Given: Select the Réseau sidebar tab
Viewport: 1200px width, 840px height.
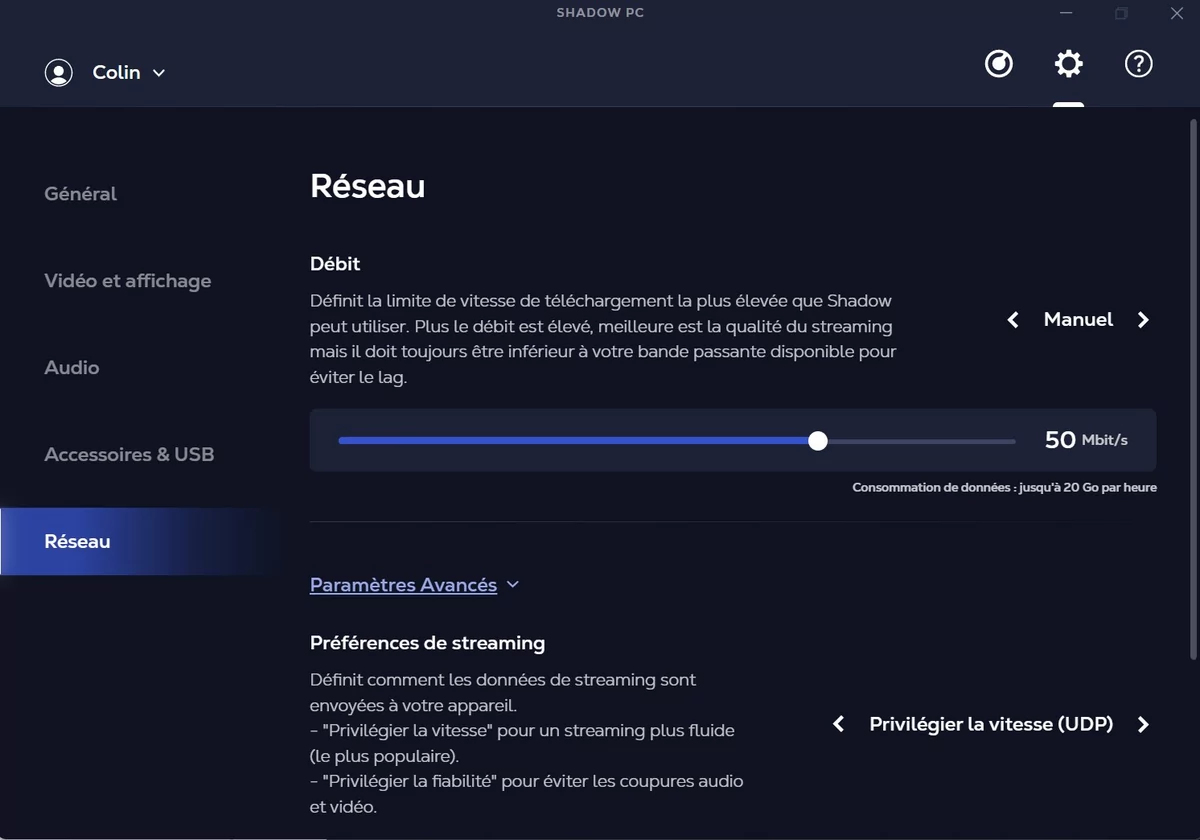Looking at the screenshot, I should (140, 542).
